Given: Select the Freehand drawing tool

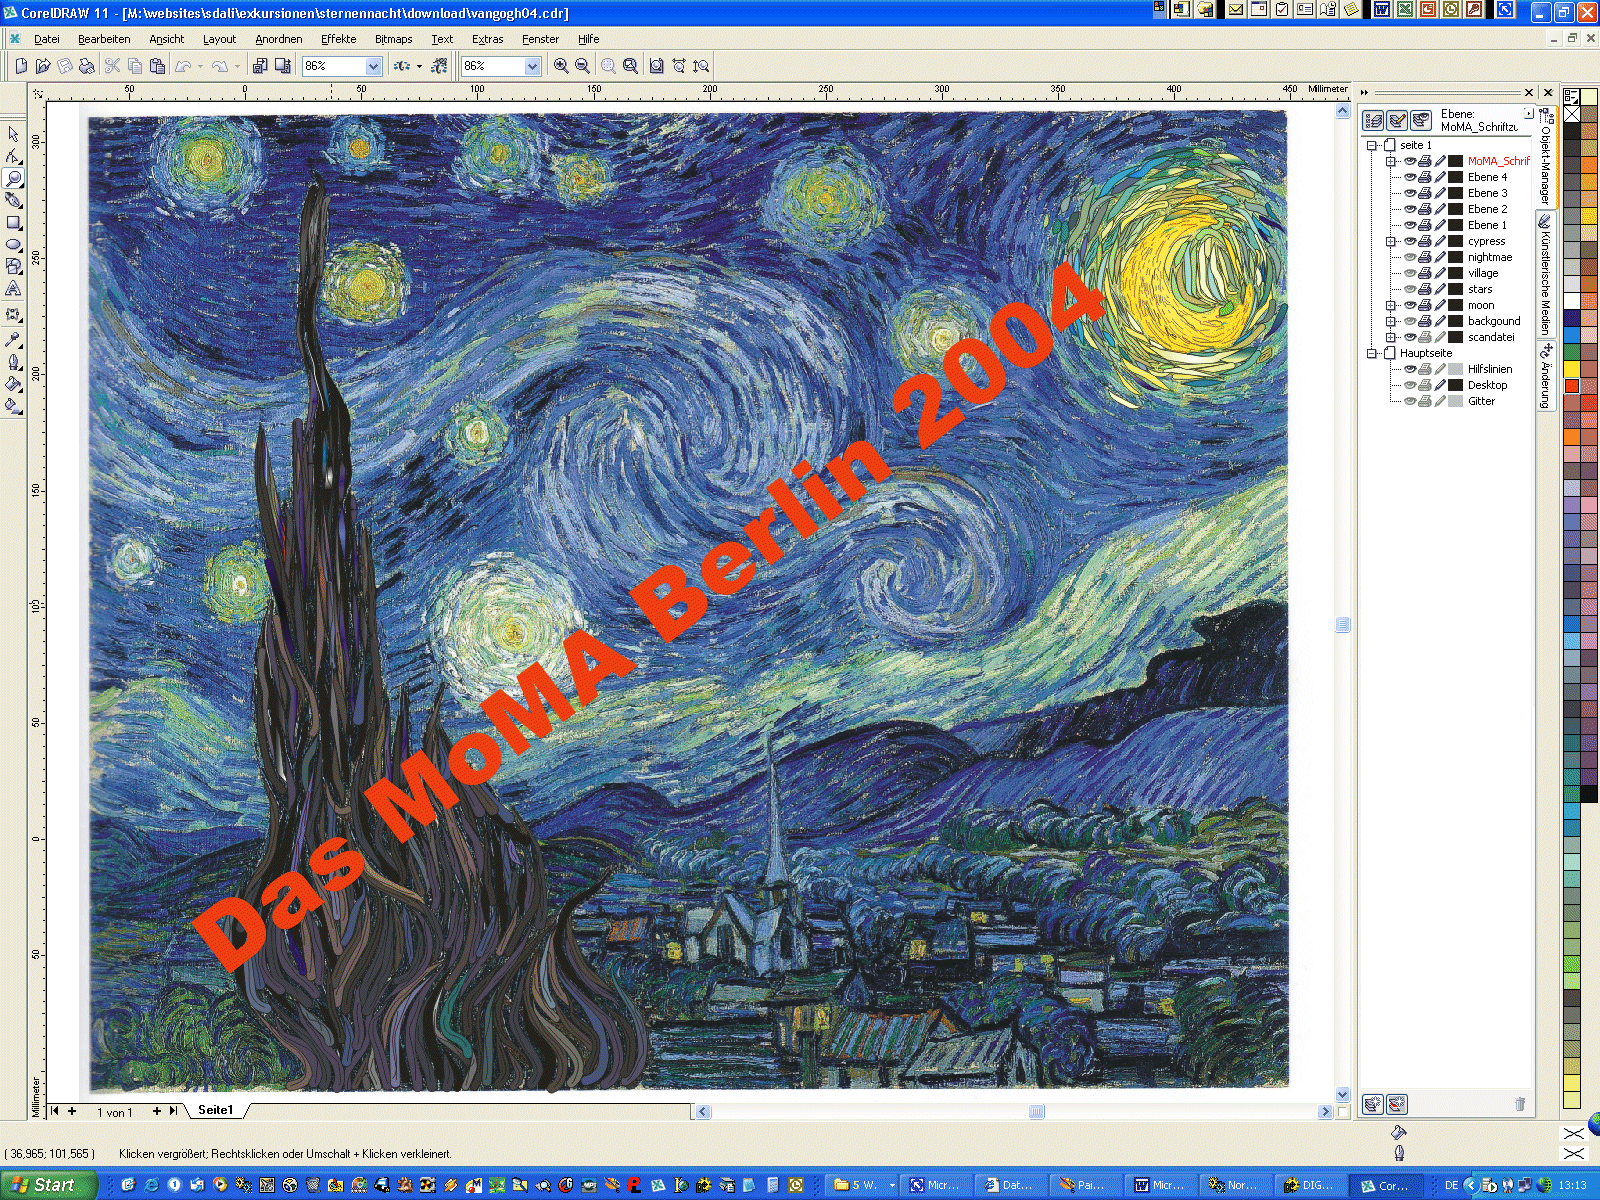Looking at the screenshot, I should tap(13, 200).
